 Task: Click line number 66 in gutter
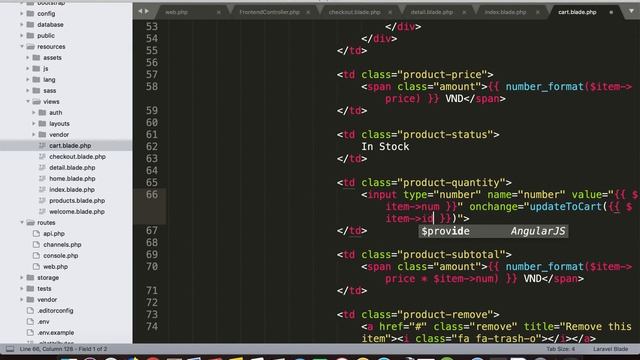coord(151,195)
